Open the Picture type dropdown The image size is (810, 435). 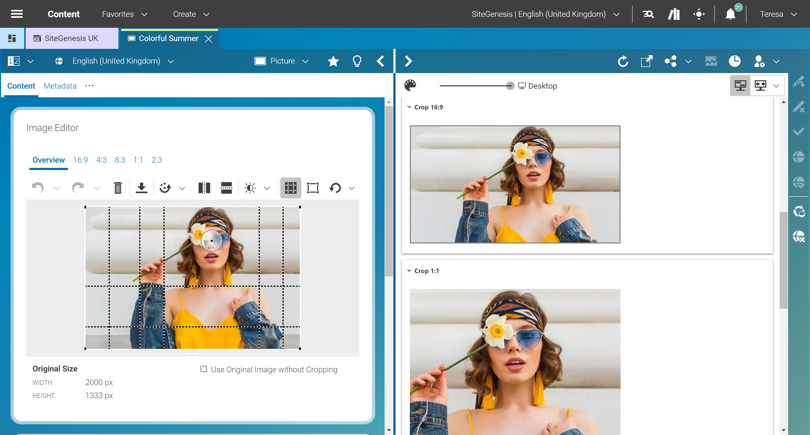281,61
